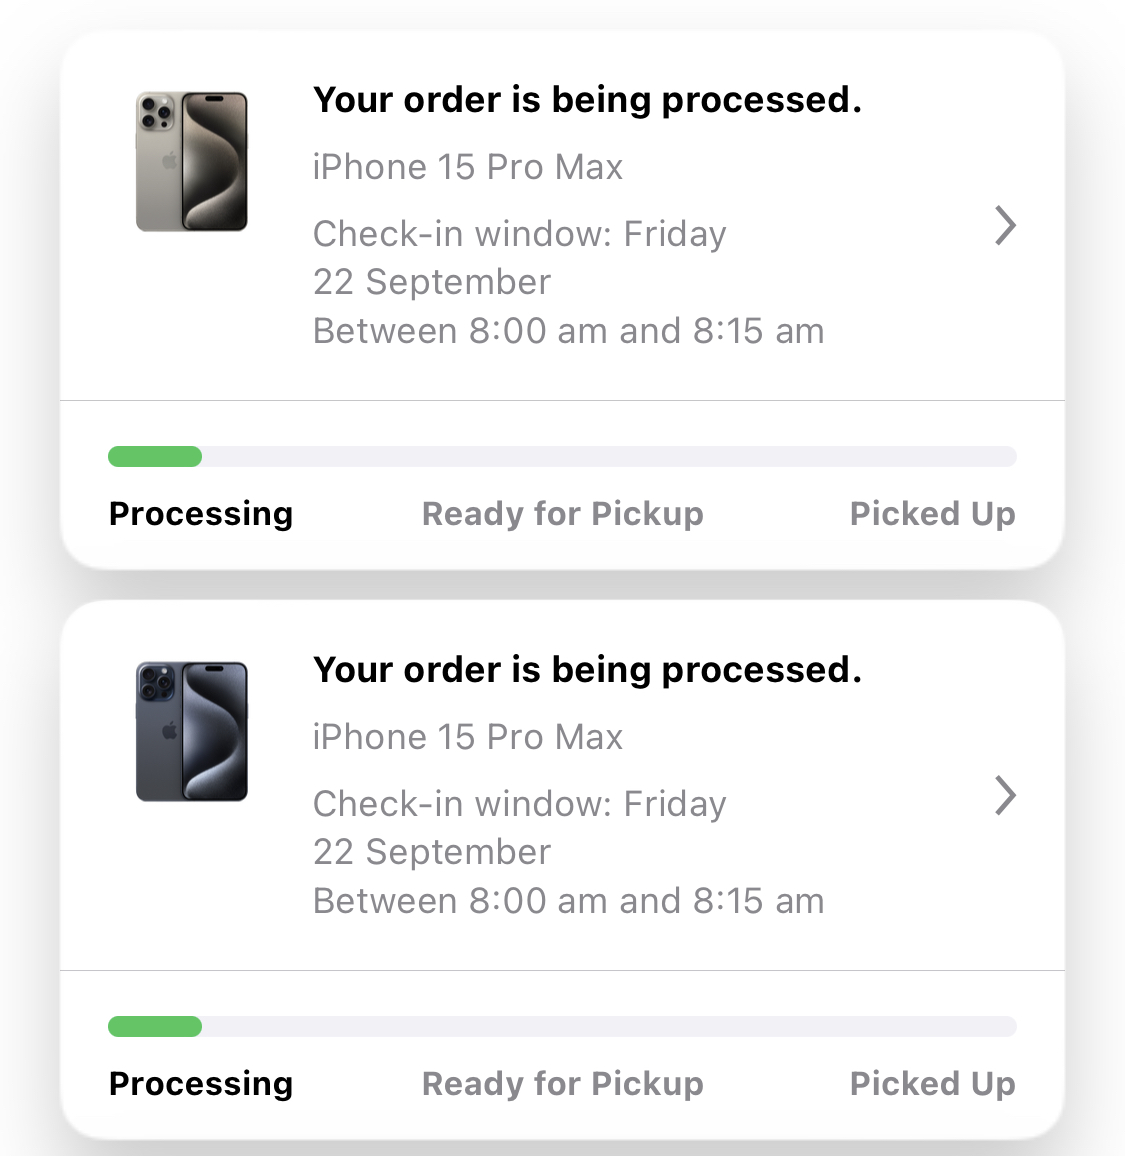Click blue titanium order's "being processed" heading
Screen dimensions: 1125x1156
[587, 670]
